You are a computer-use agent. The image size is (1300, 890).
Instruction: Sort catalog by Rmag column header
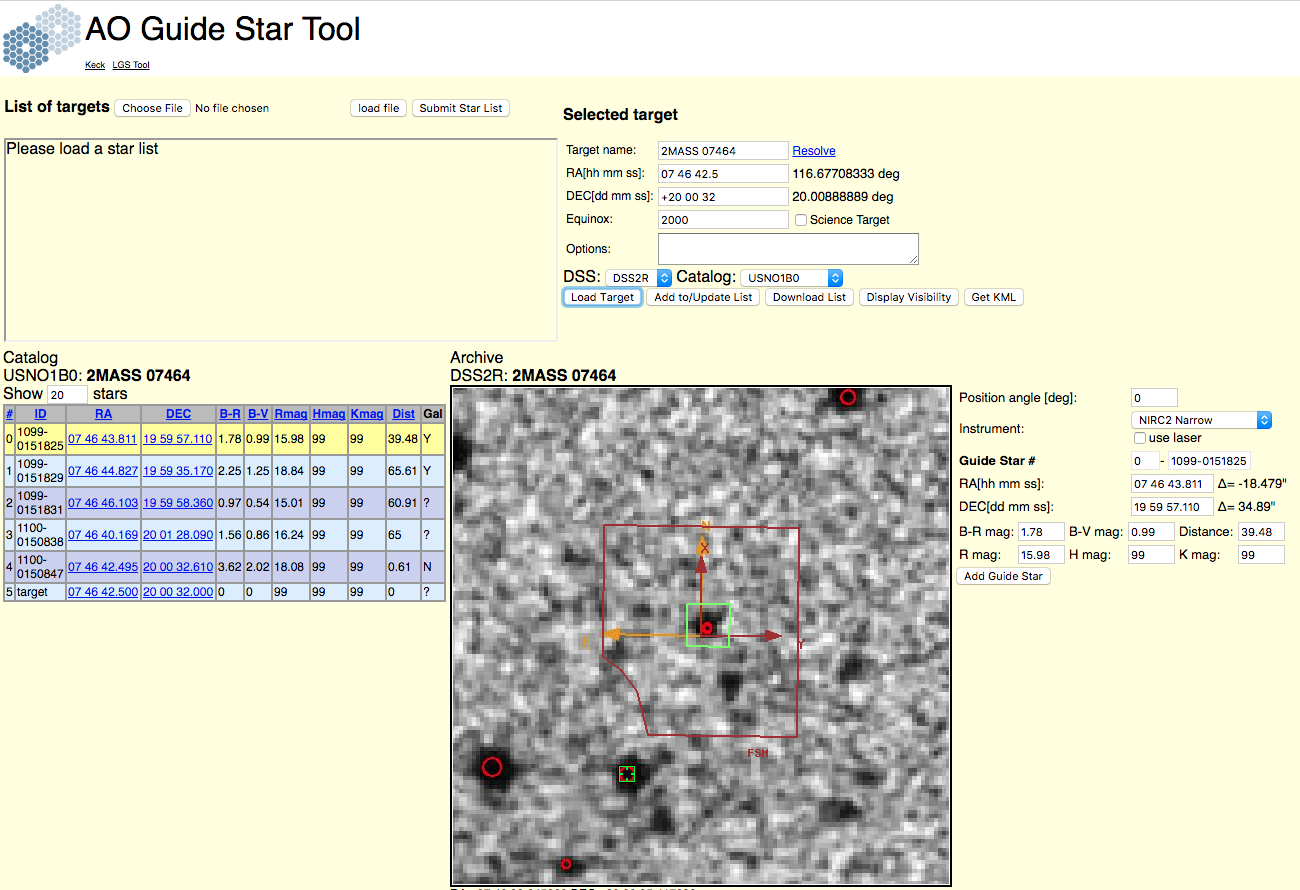[x=290, y=414]
